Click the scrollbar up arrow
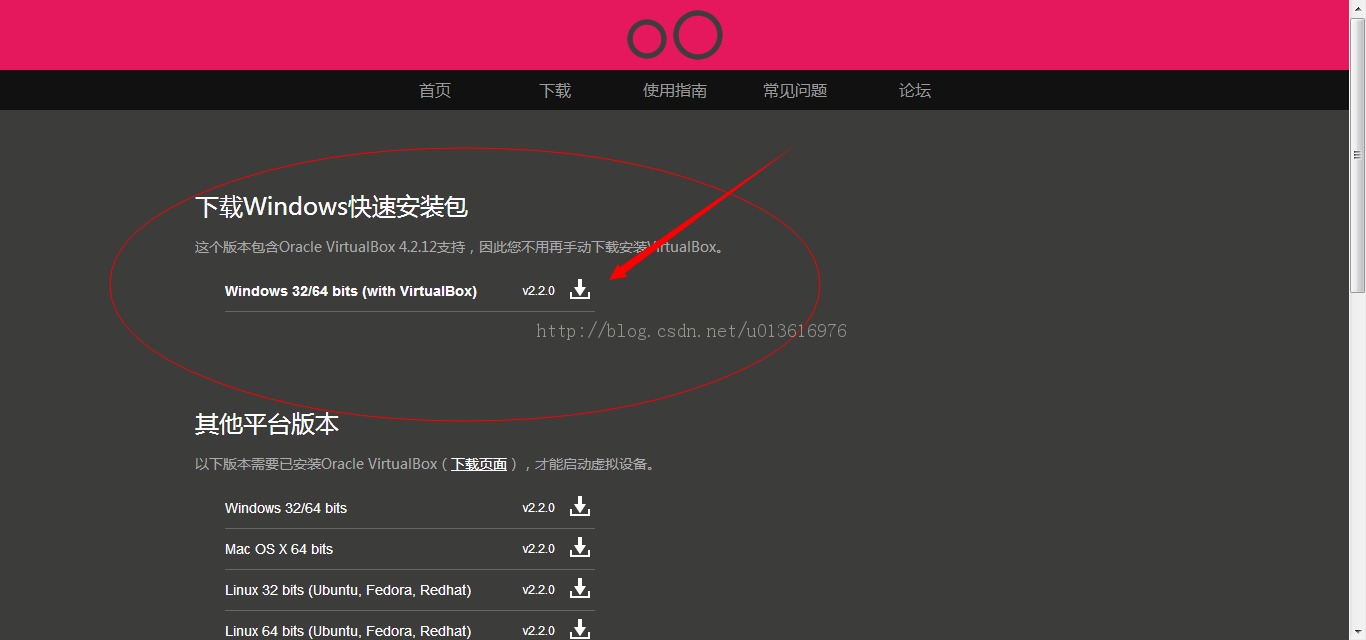This screenshot has height=640, width=1366. (1357, 8)
